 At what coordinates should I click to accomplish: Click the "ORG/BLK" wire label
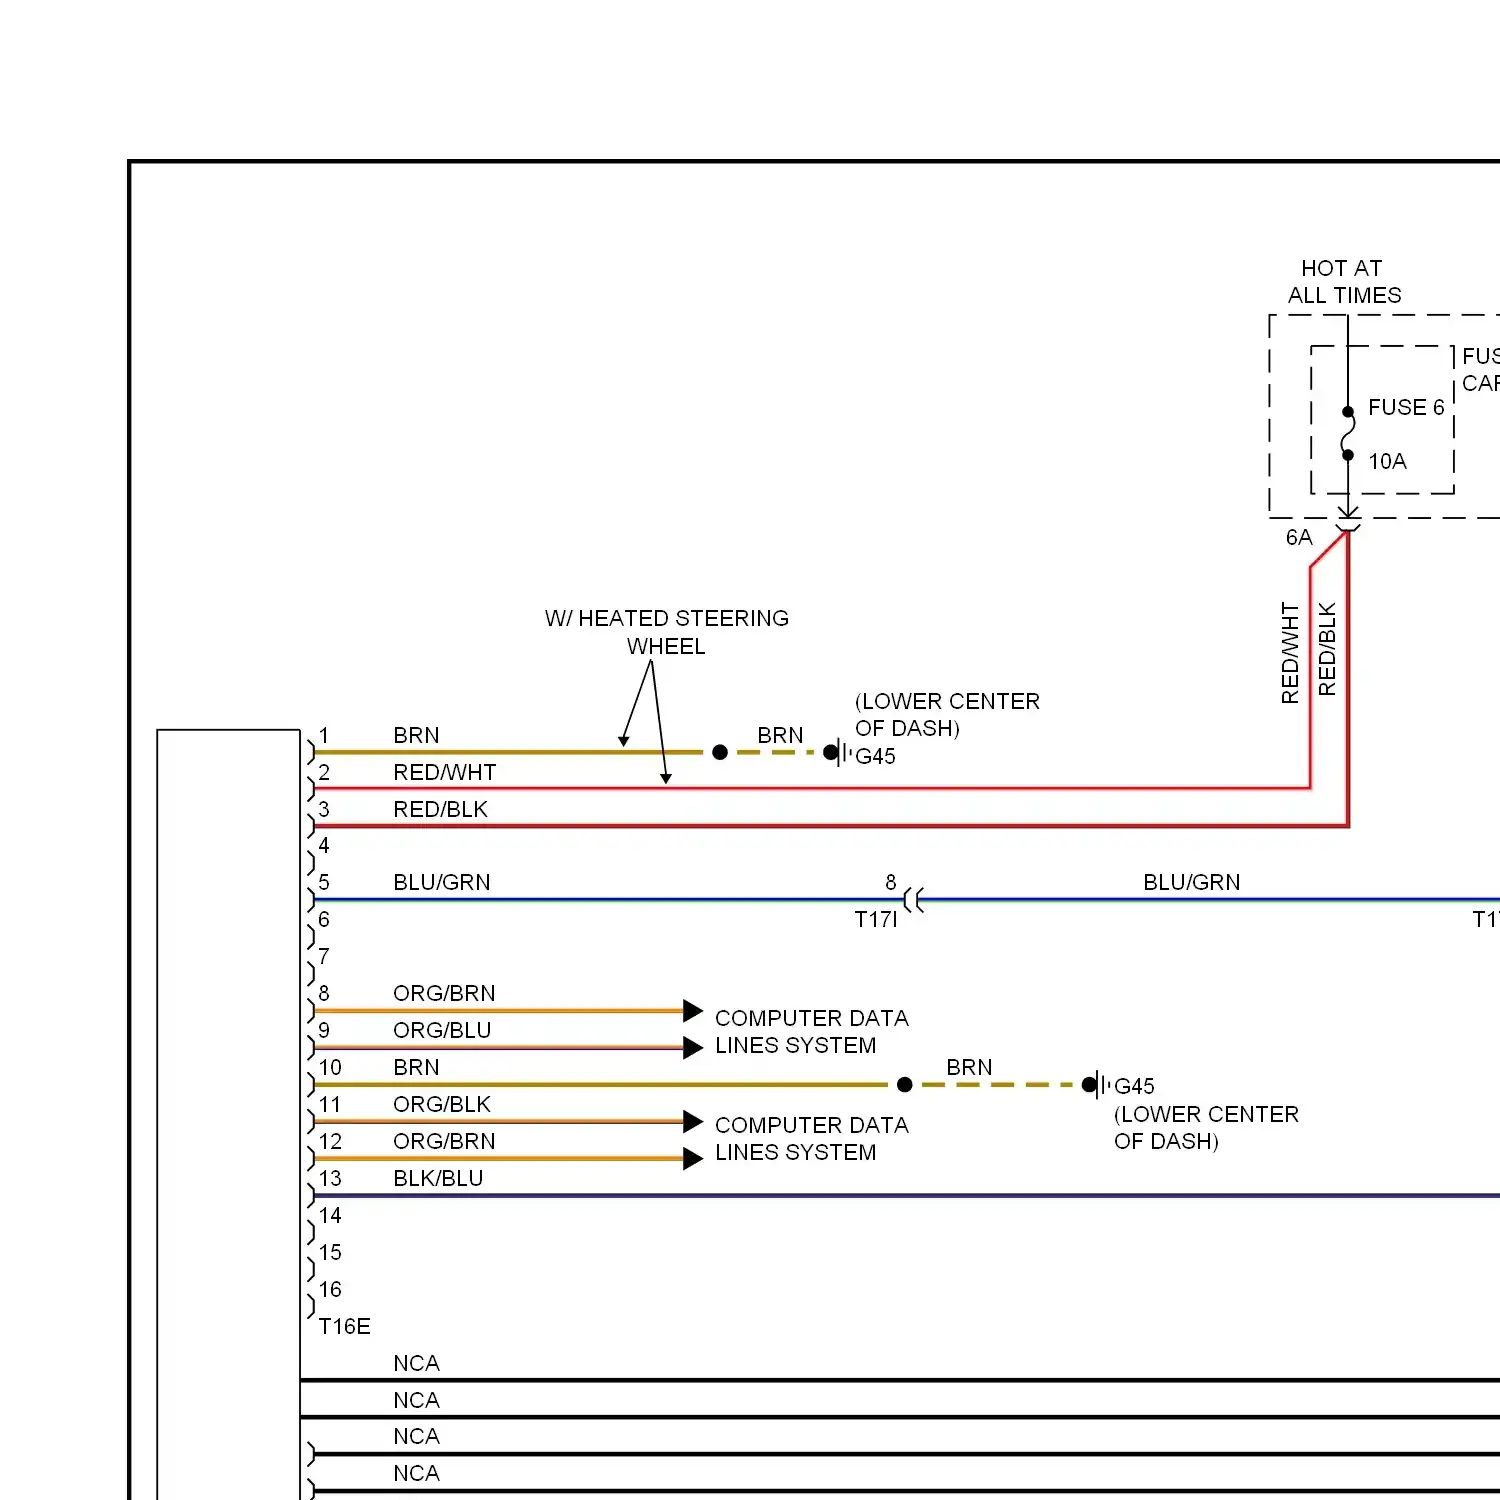(x=442, y=1105)
